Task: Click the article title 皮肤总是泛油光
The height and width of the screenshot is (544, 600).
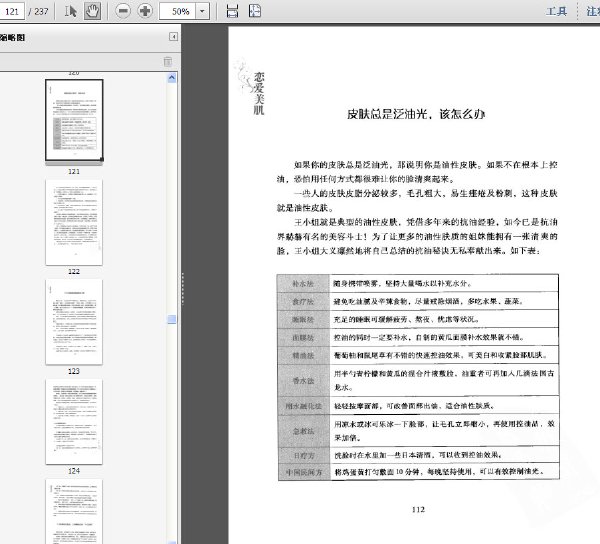Action: pyautogui.click(x=416, y=114)
